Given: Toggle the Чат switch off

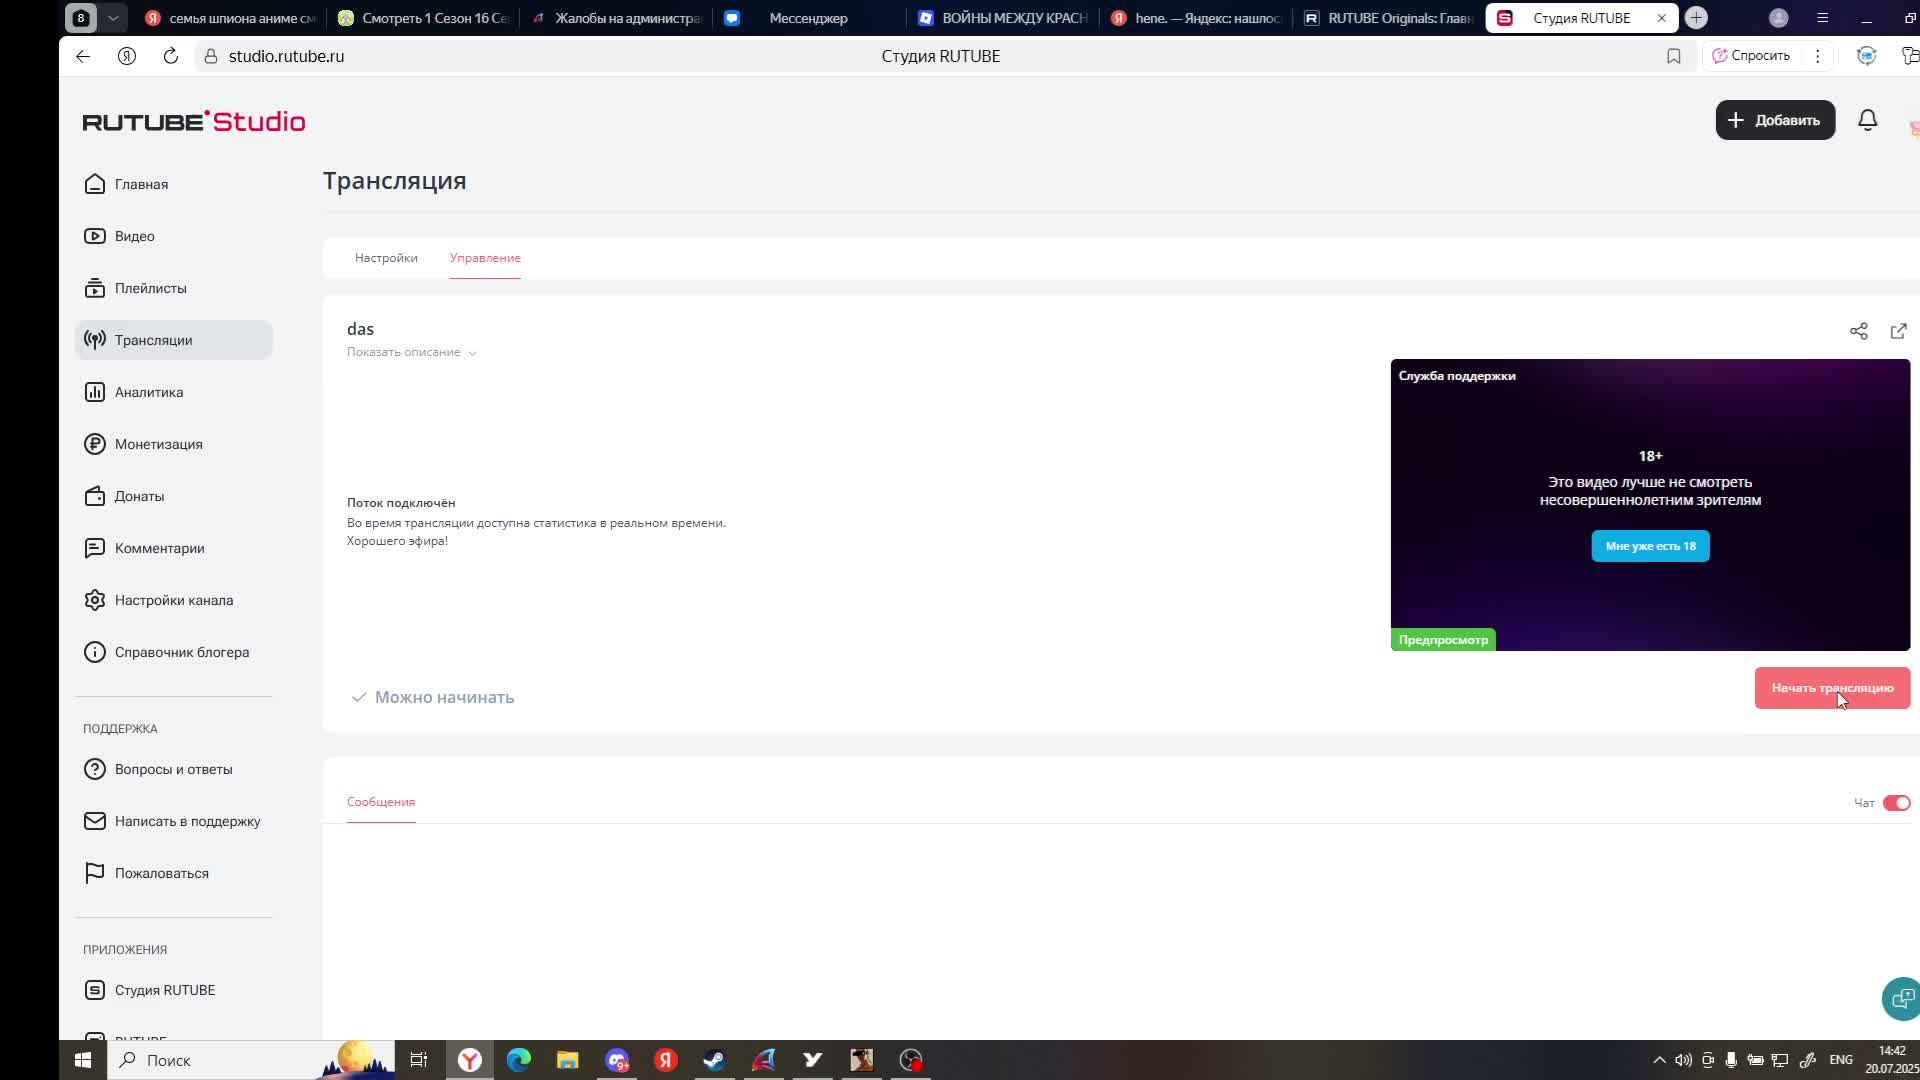Looking at the screenshot, I should click(x=1896, y=803).
